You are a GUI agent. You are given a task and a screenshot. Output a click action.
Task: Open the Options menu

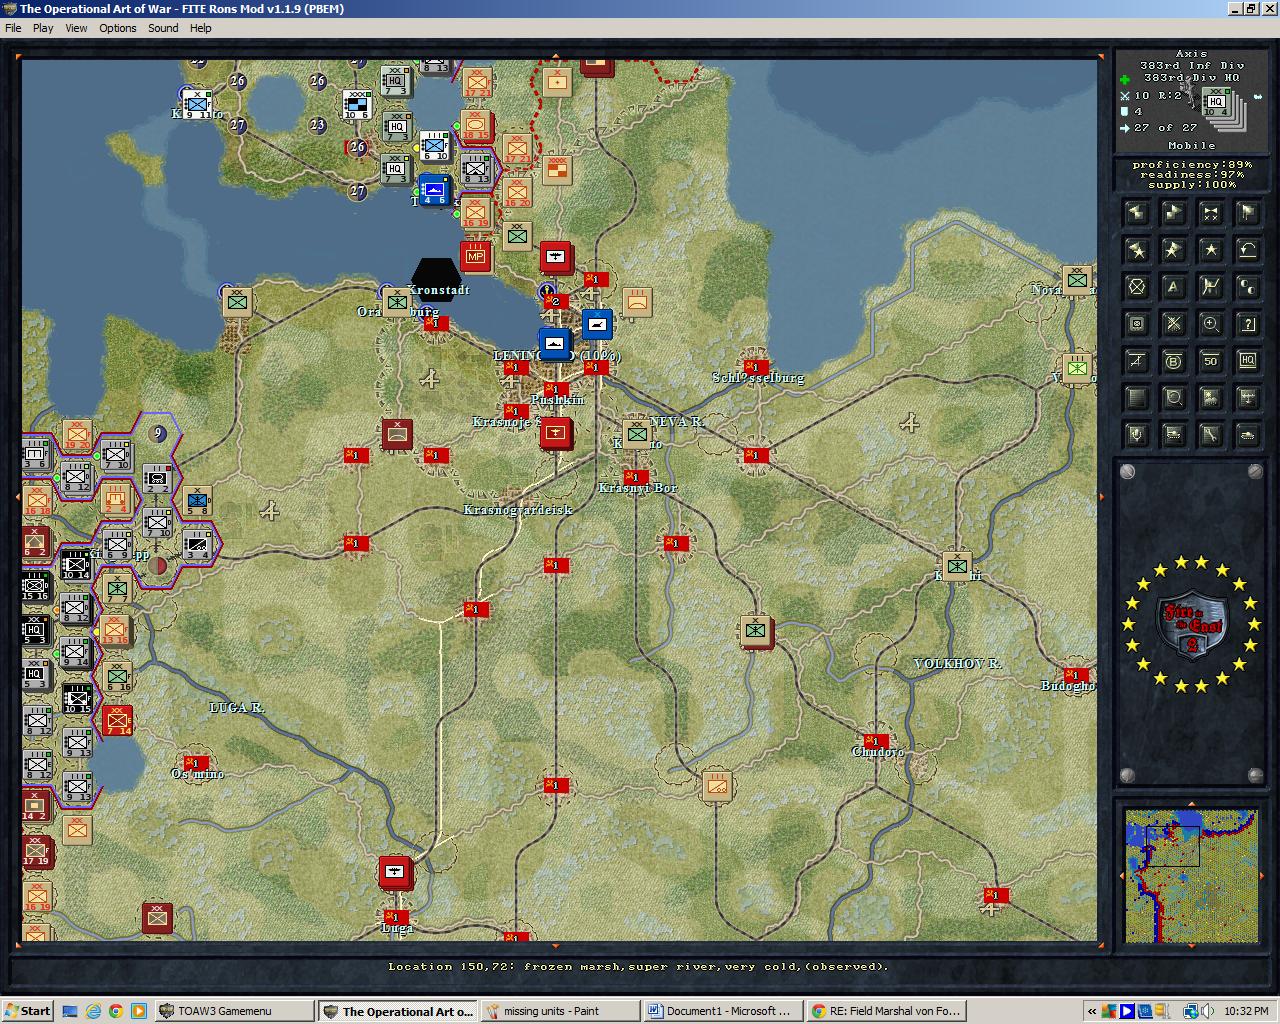point(118,28)
